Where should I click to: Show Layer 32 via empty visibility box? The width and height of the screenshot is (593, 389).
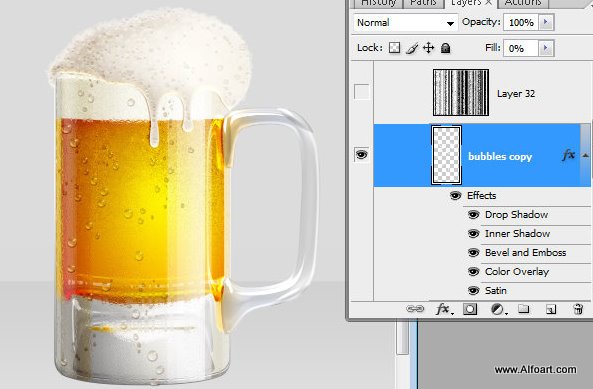pyautogui.click(x=361, y=91)
